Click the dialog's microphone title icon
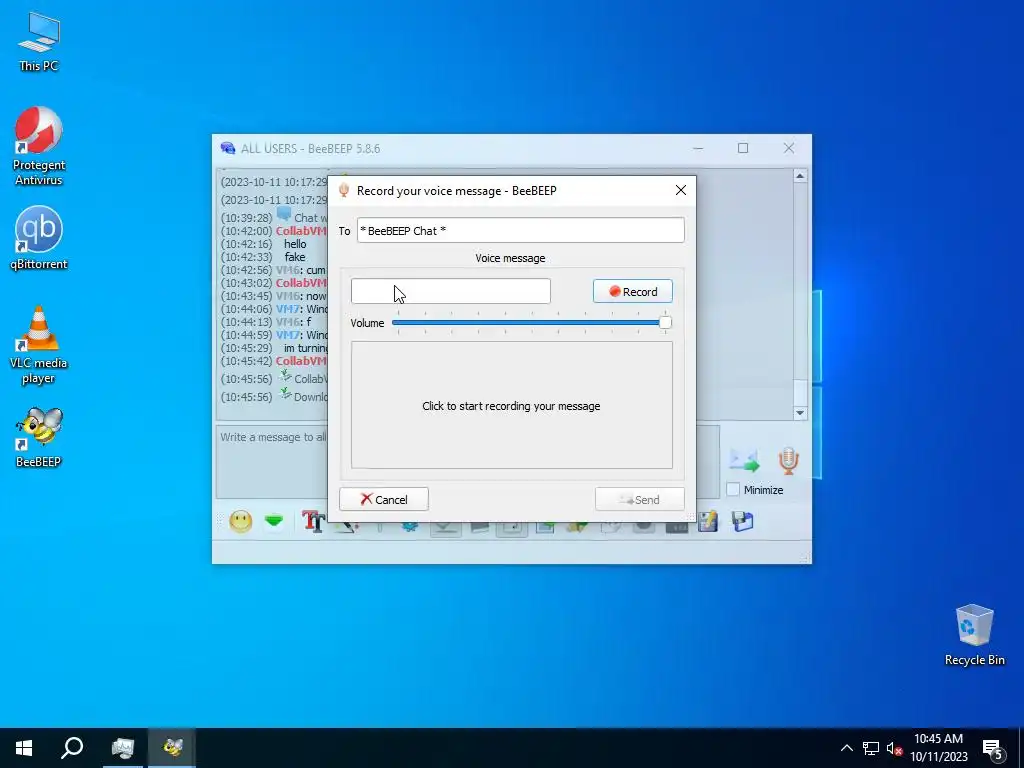Viewport: 1024px width, 768px height. [x=344, y=190]
